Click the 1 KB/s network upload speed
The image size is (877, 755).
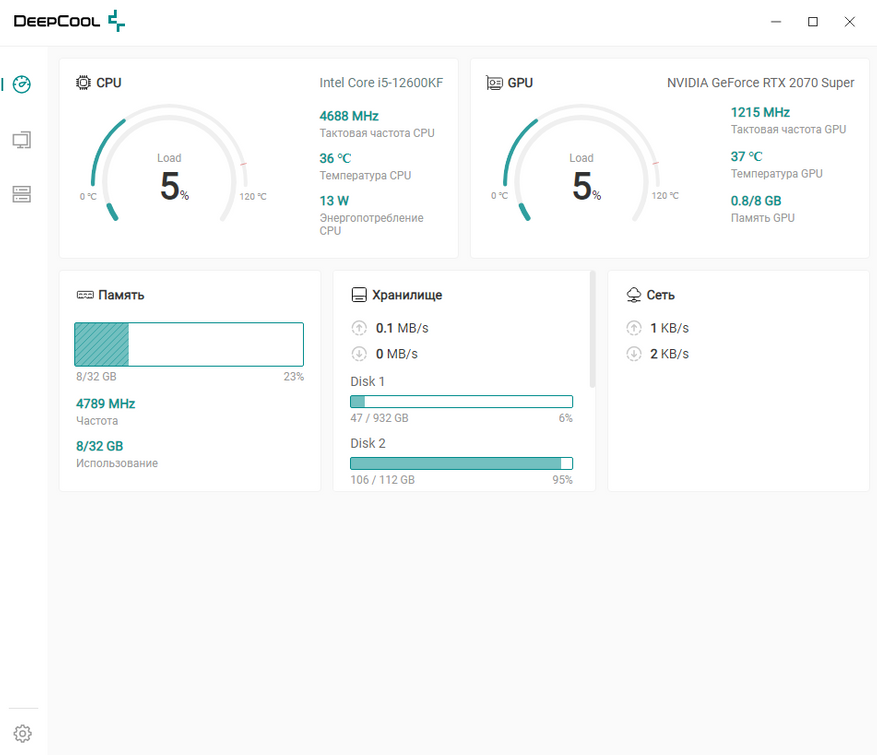pos(669,328)
